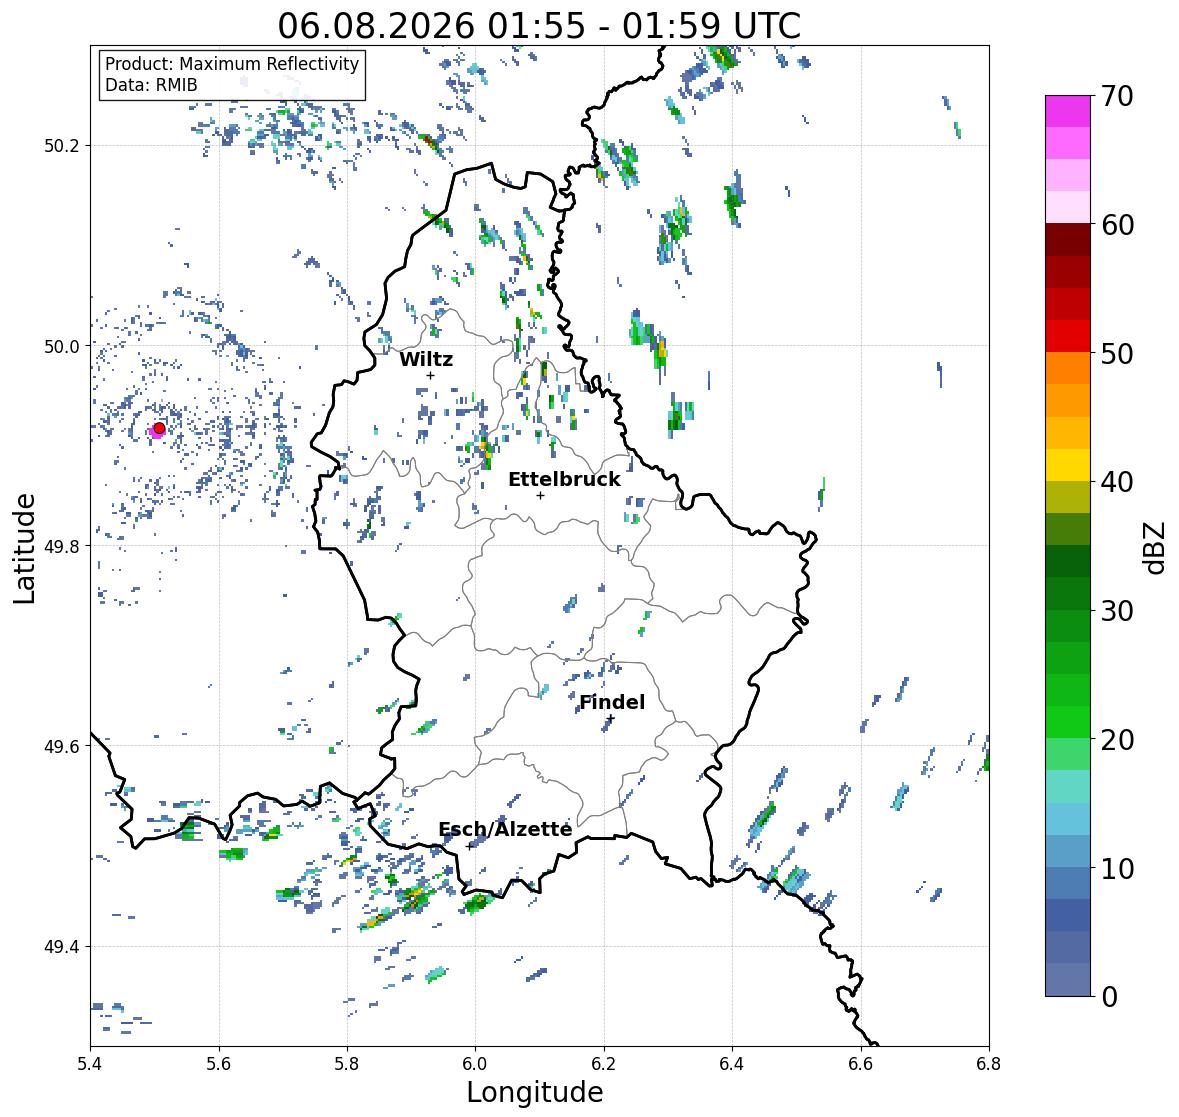The height and width of the screenshot is (1117, 1179).
Task: Click the 6.0 longitude tick label
Action: [x=474, y=1063]
